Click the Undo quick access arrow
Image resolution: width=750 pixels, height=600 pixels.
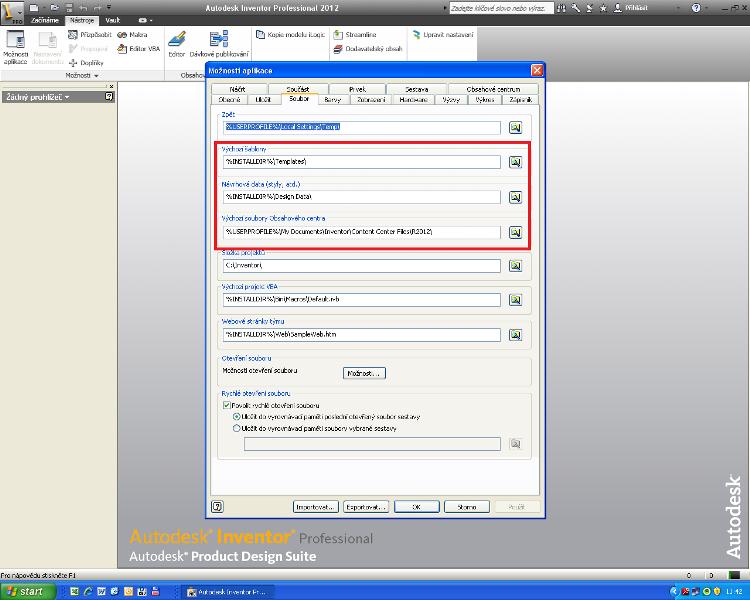click(83, 8)
